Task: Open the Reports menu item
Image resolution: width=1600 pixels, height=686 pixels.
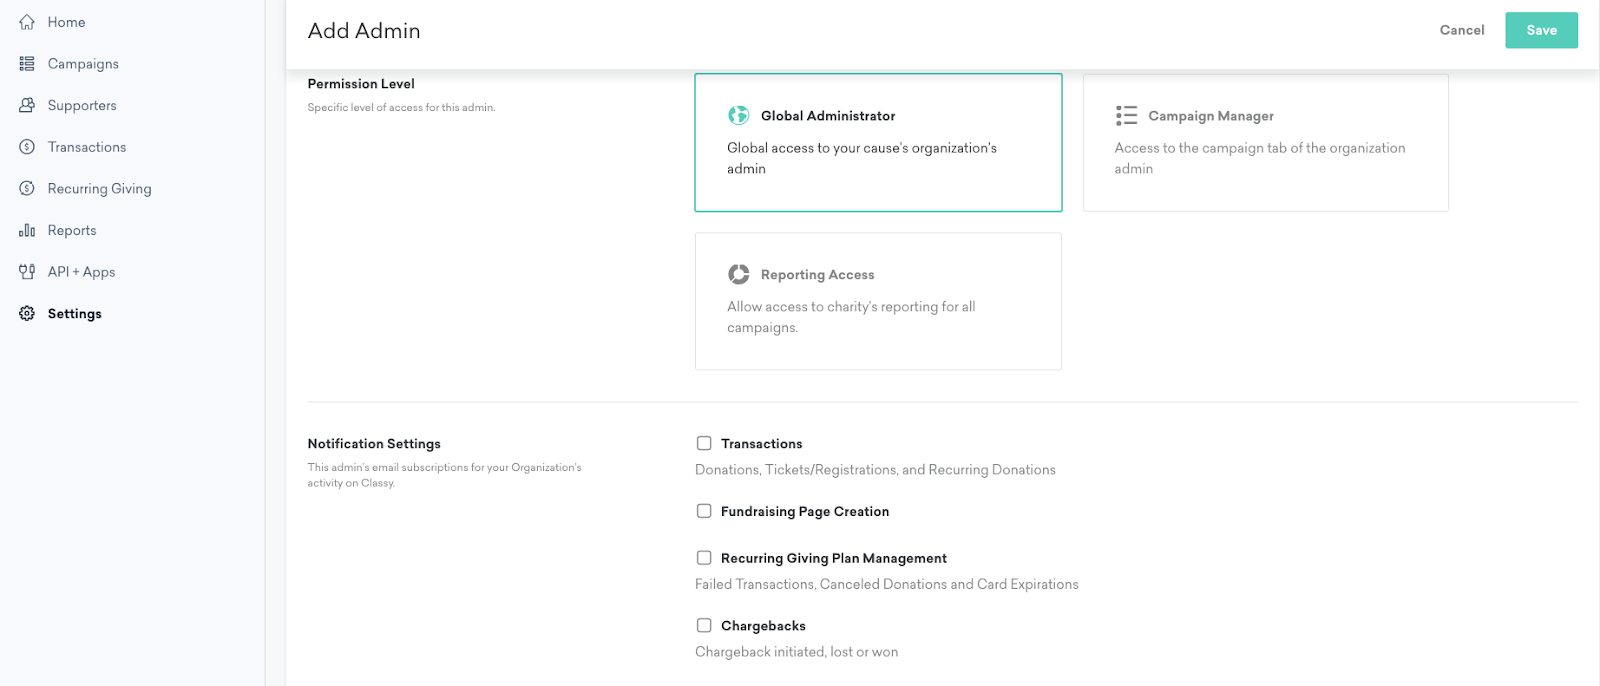Action: click(72, 230)
